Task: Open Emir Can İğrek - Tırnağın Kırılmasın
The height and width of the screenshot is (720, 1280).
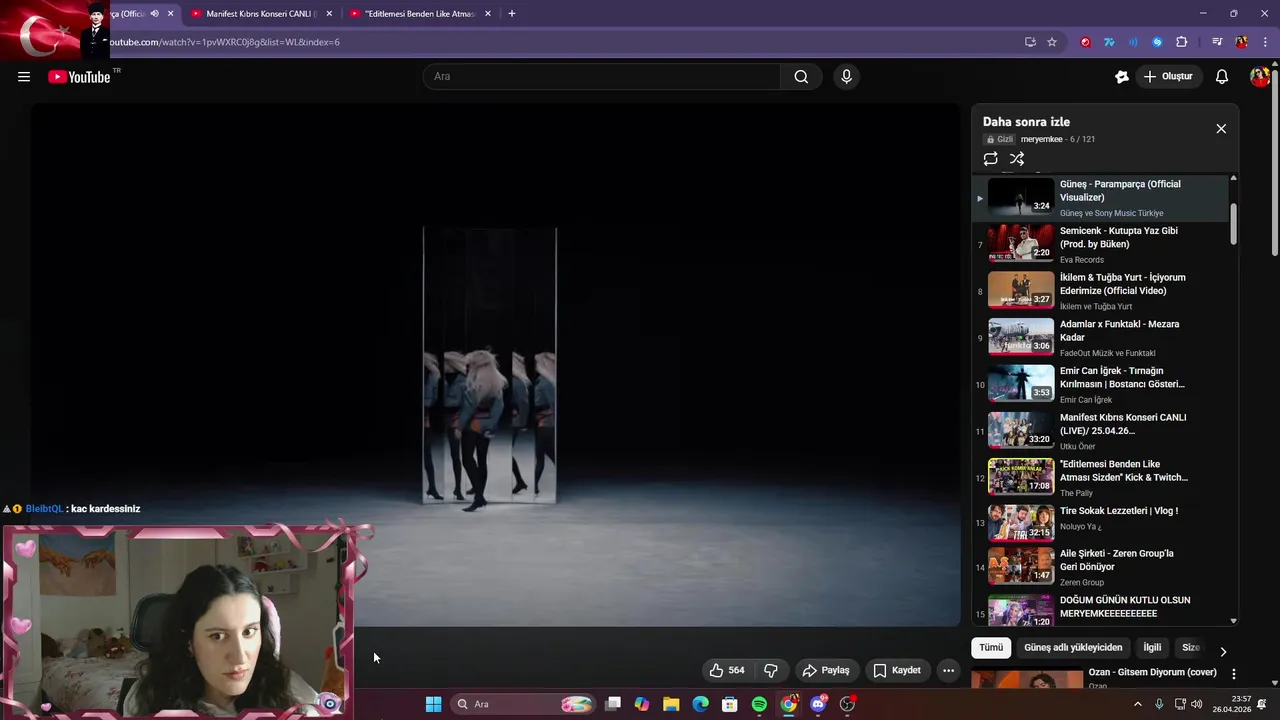Action: click(x=1100, y=384)
